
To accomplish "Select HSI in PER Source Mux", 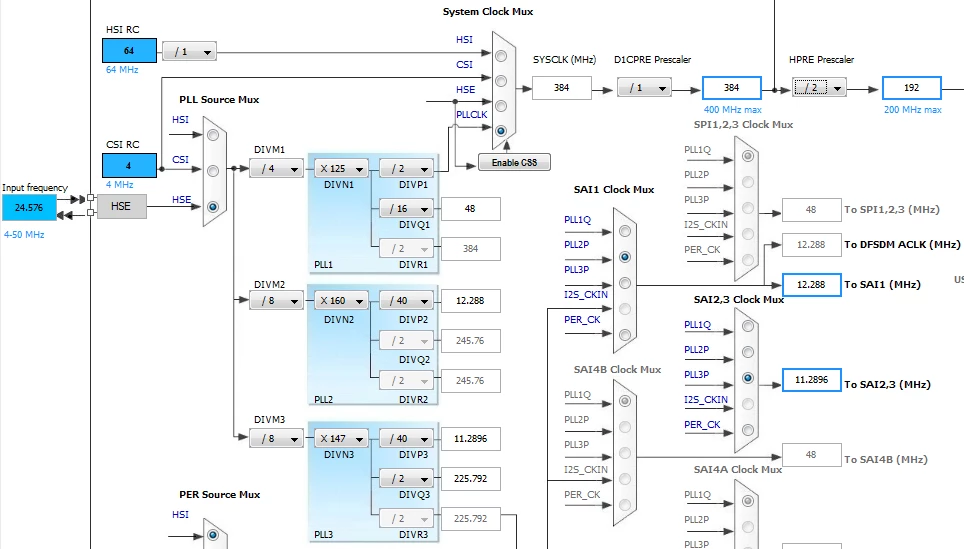I will [x=213, y=535].
